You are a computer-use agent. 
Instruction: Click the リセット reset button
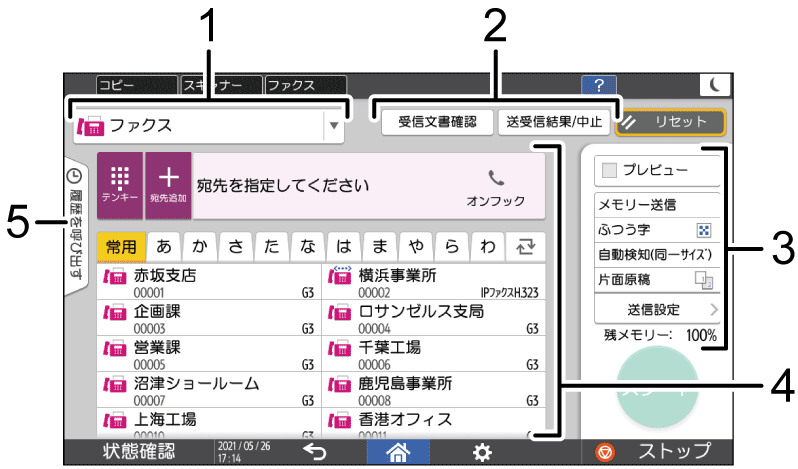coord(670,122)
